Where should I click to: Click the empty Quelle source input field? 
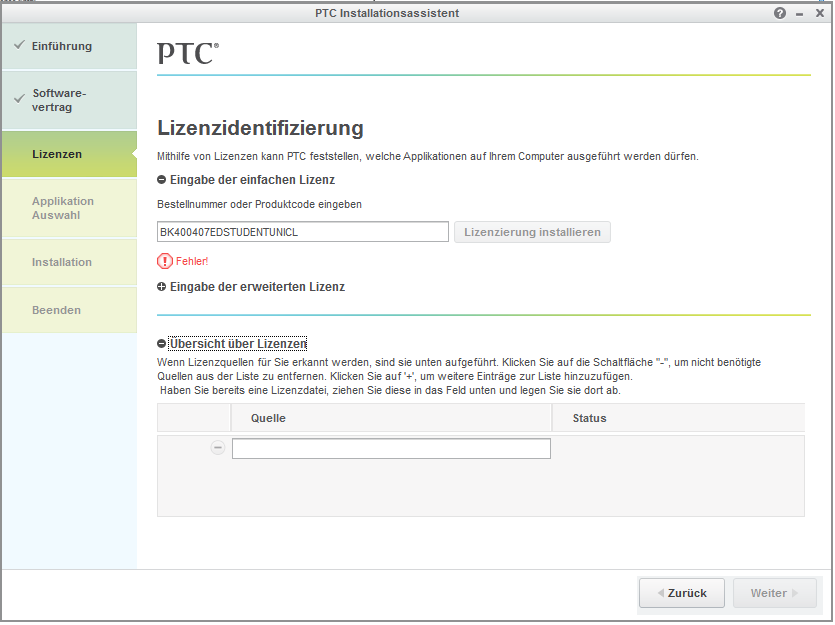pos(391,449)
